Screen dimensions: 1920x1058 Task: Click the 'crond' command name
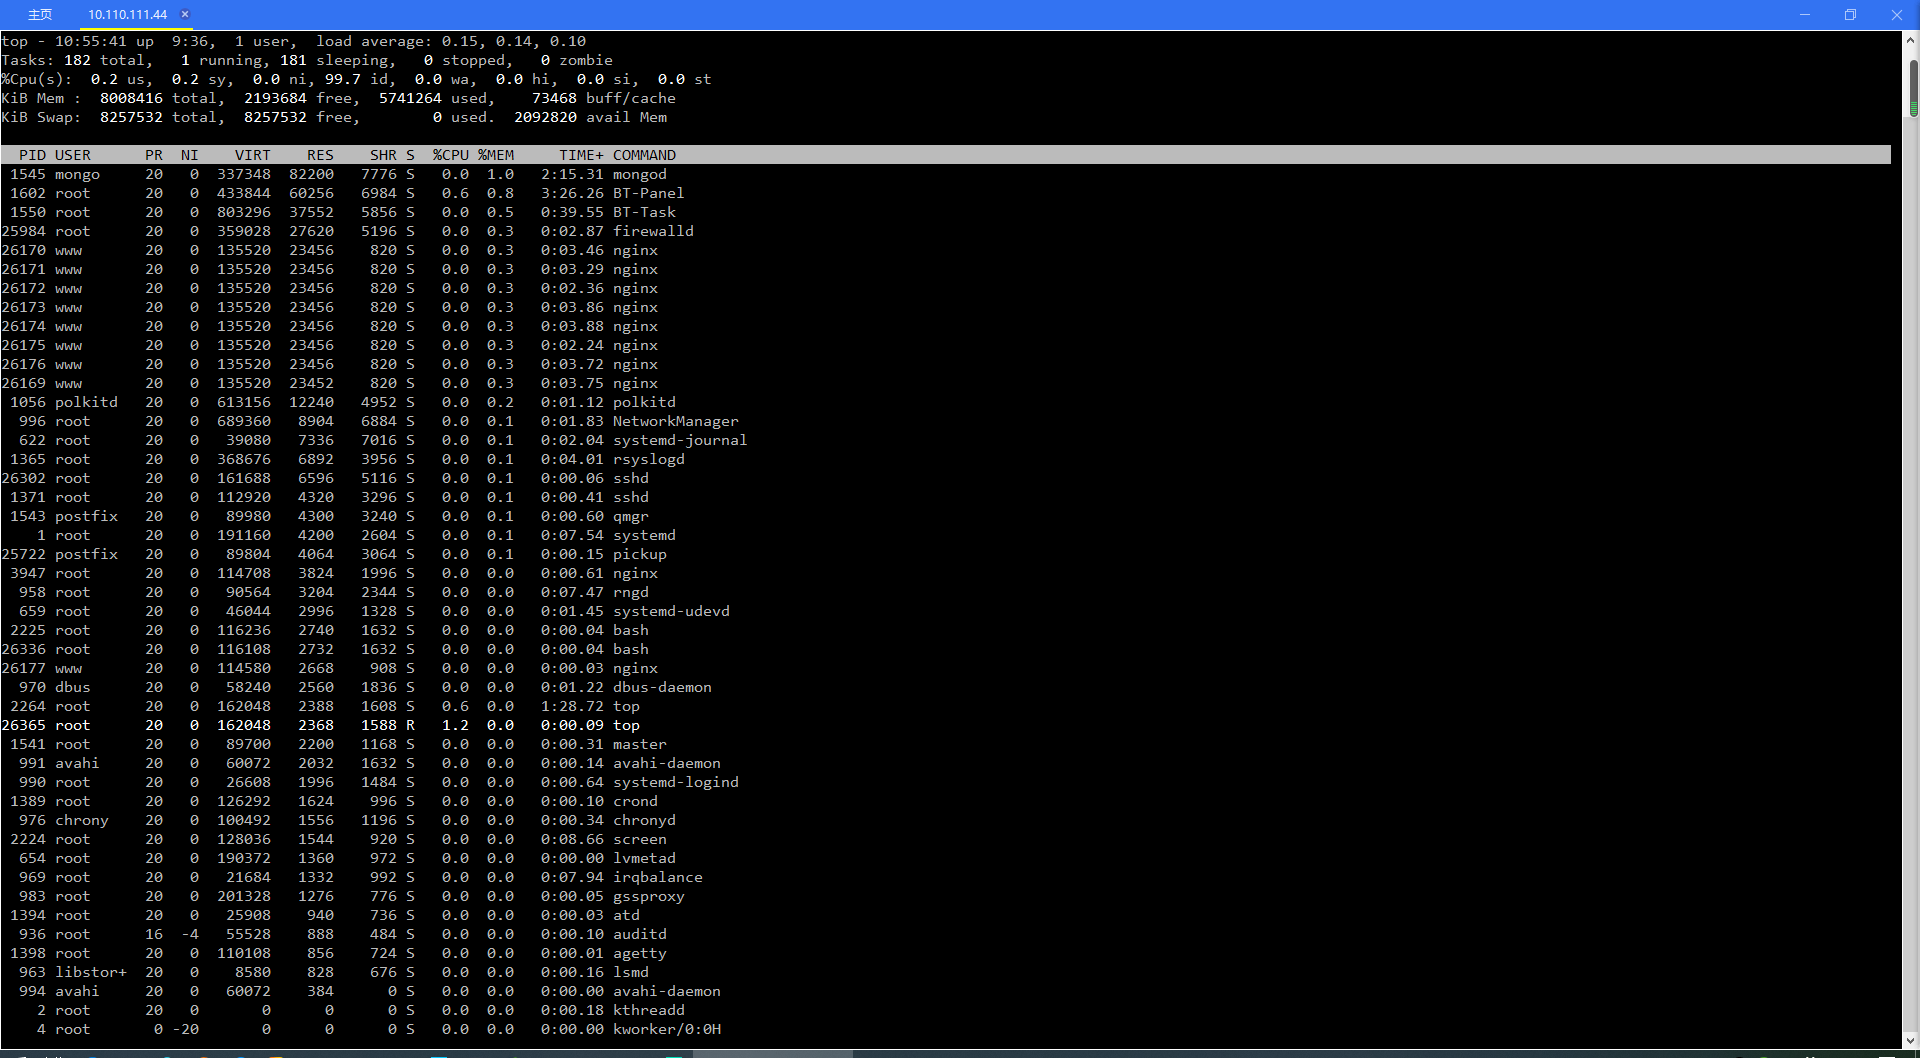[635, 801]
